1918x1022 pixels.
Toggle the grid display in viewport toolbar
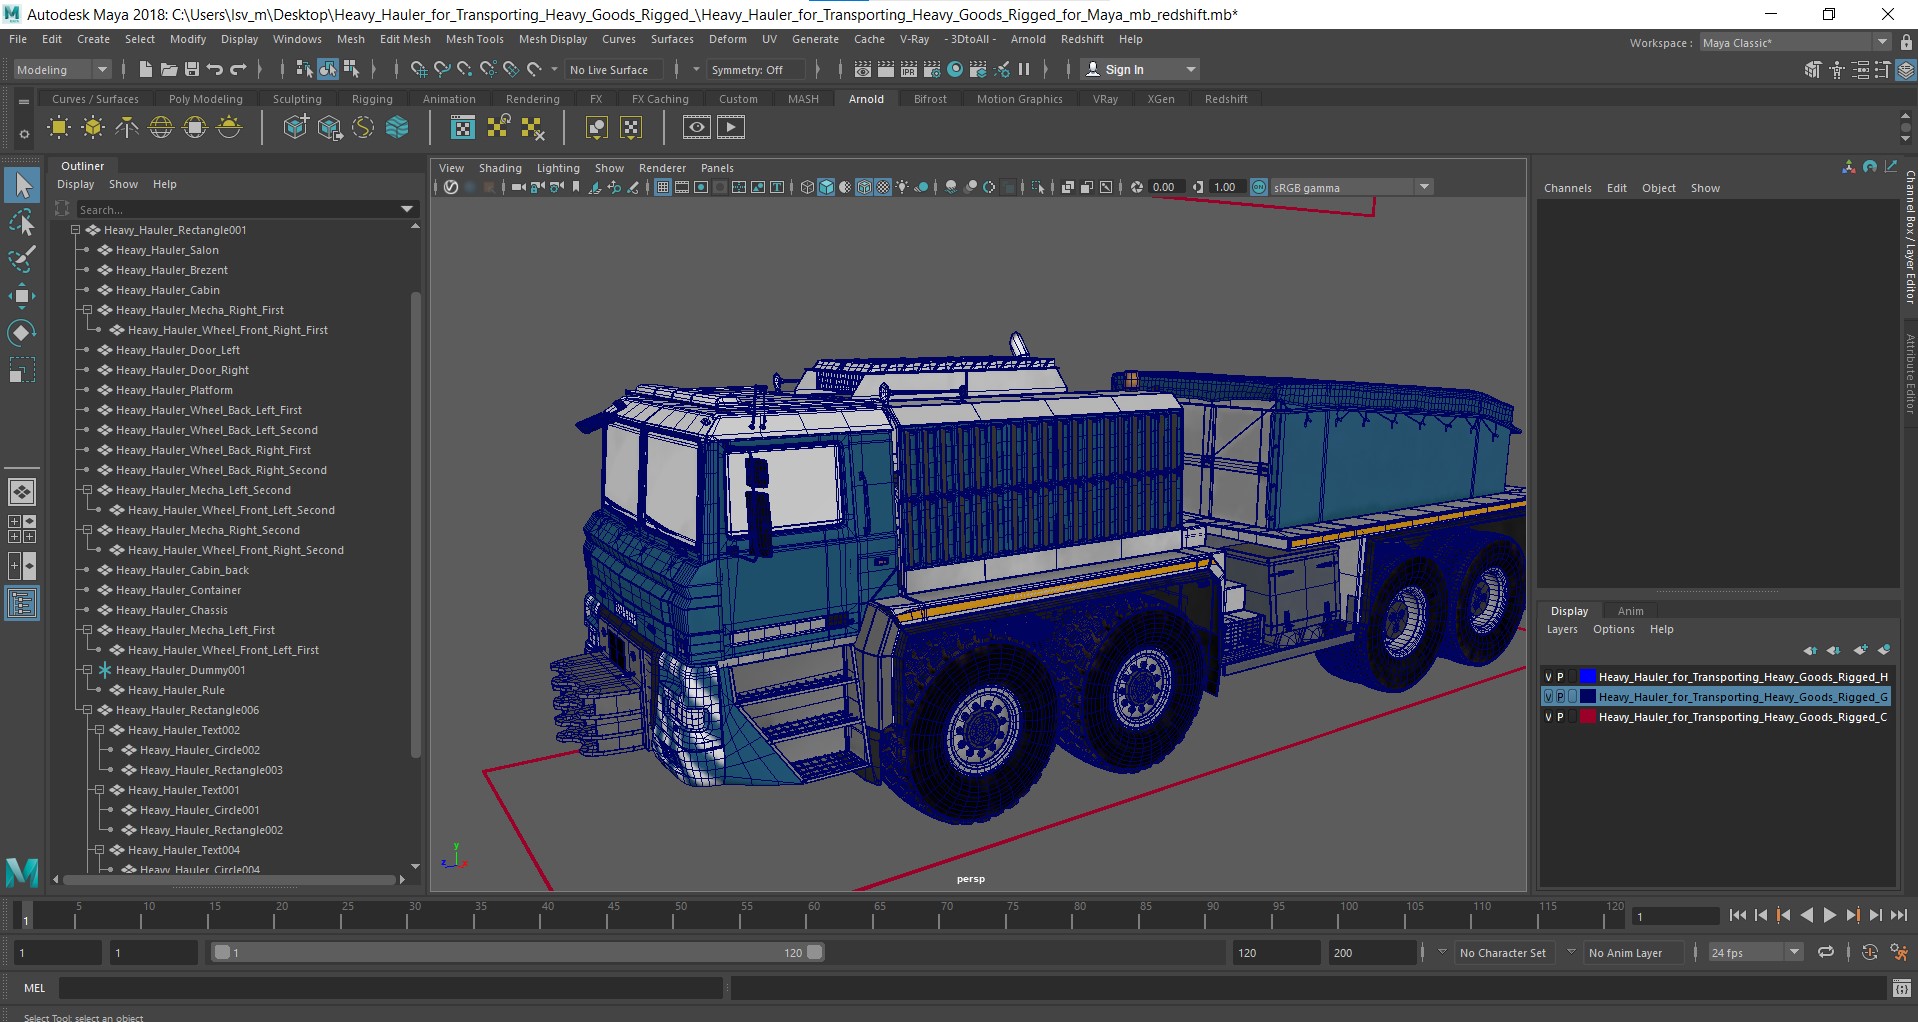pyautogui.click(x=662, y=187)
